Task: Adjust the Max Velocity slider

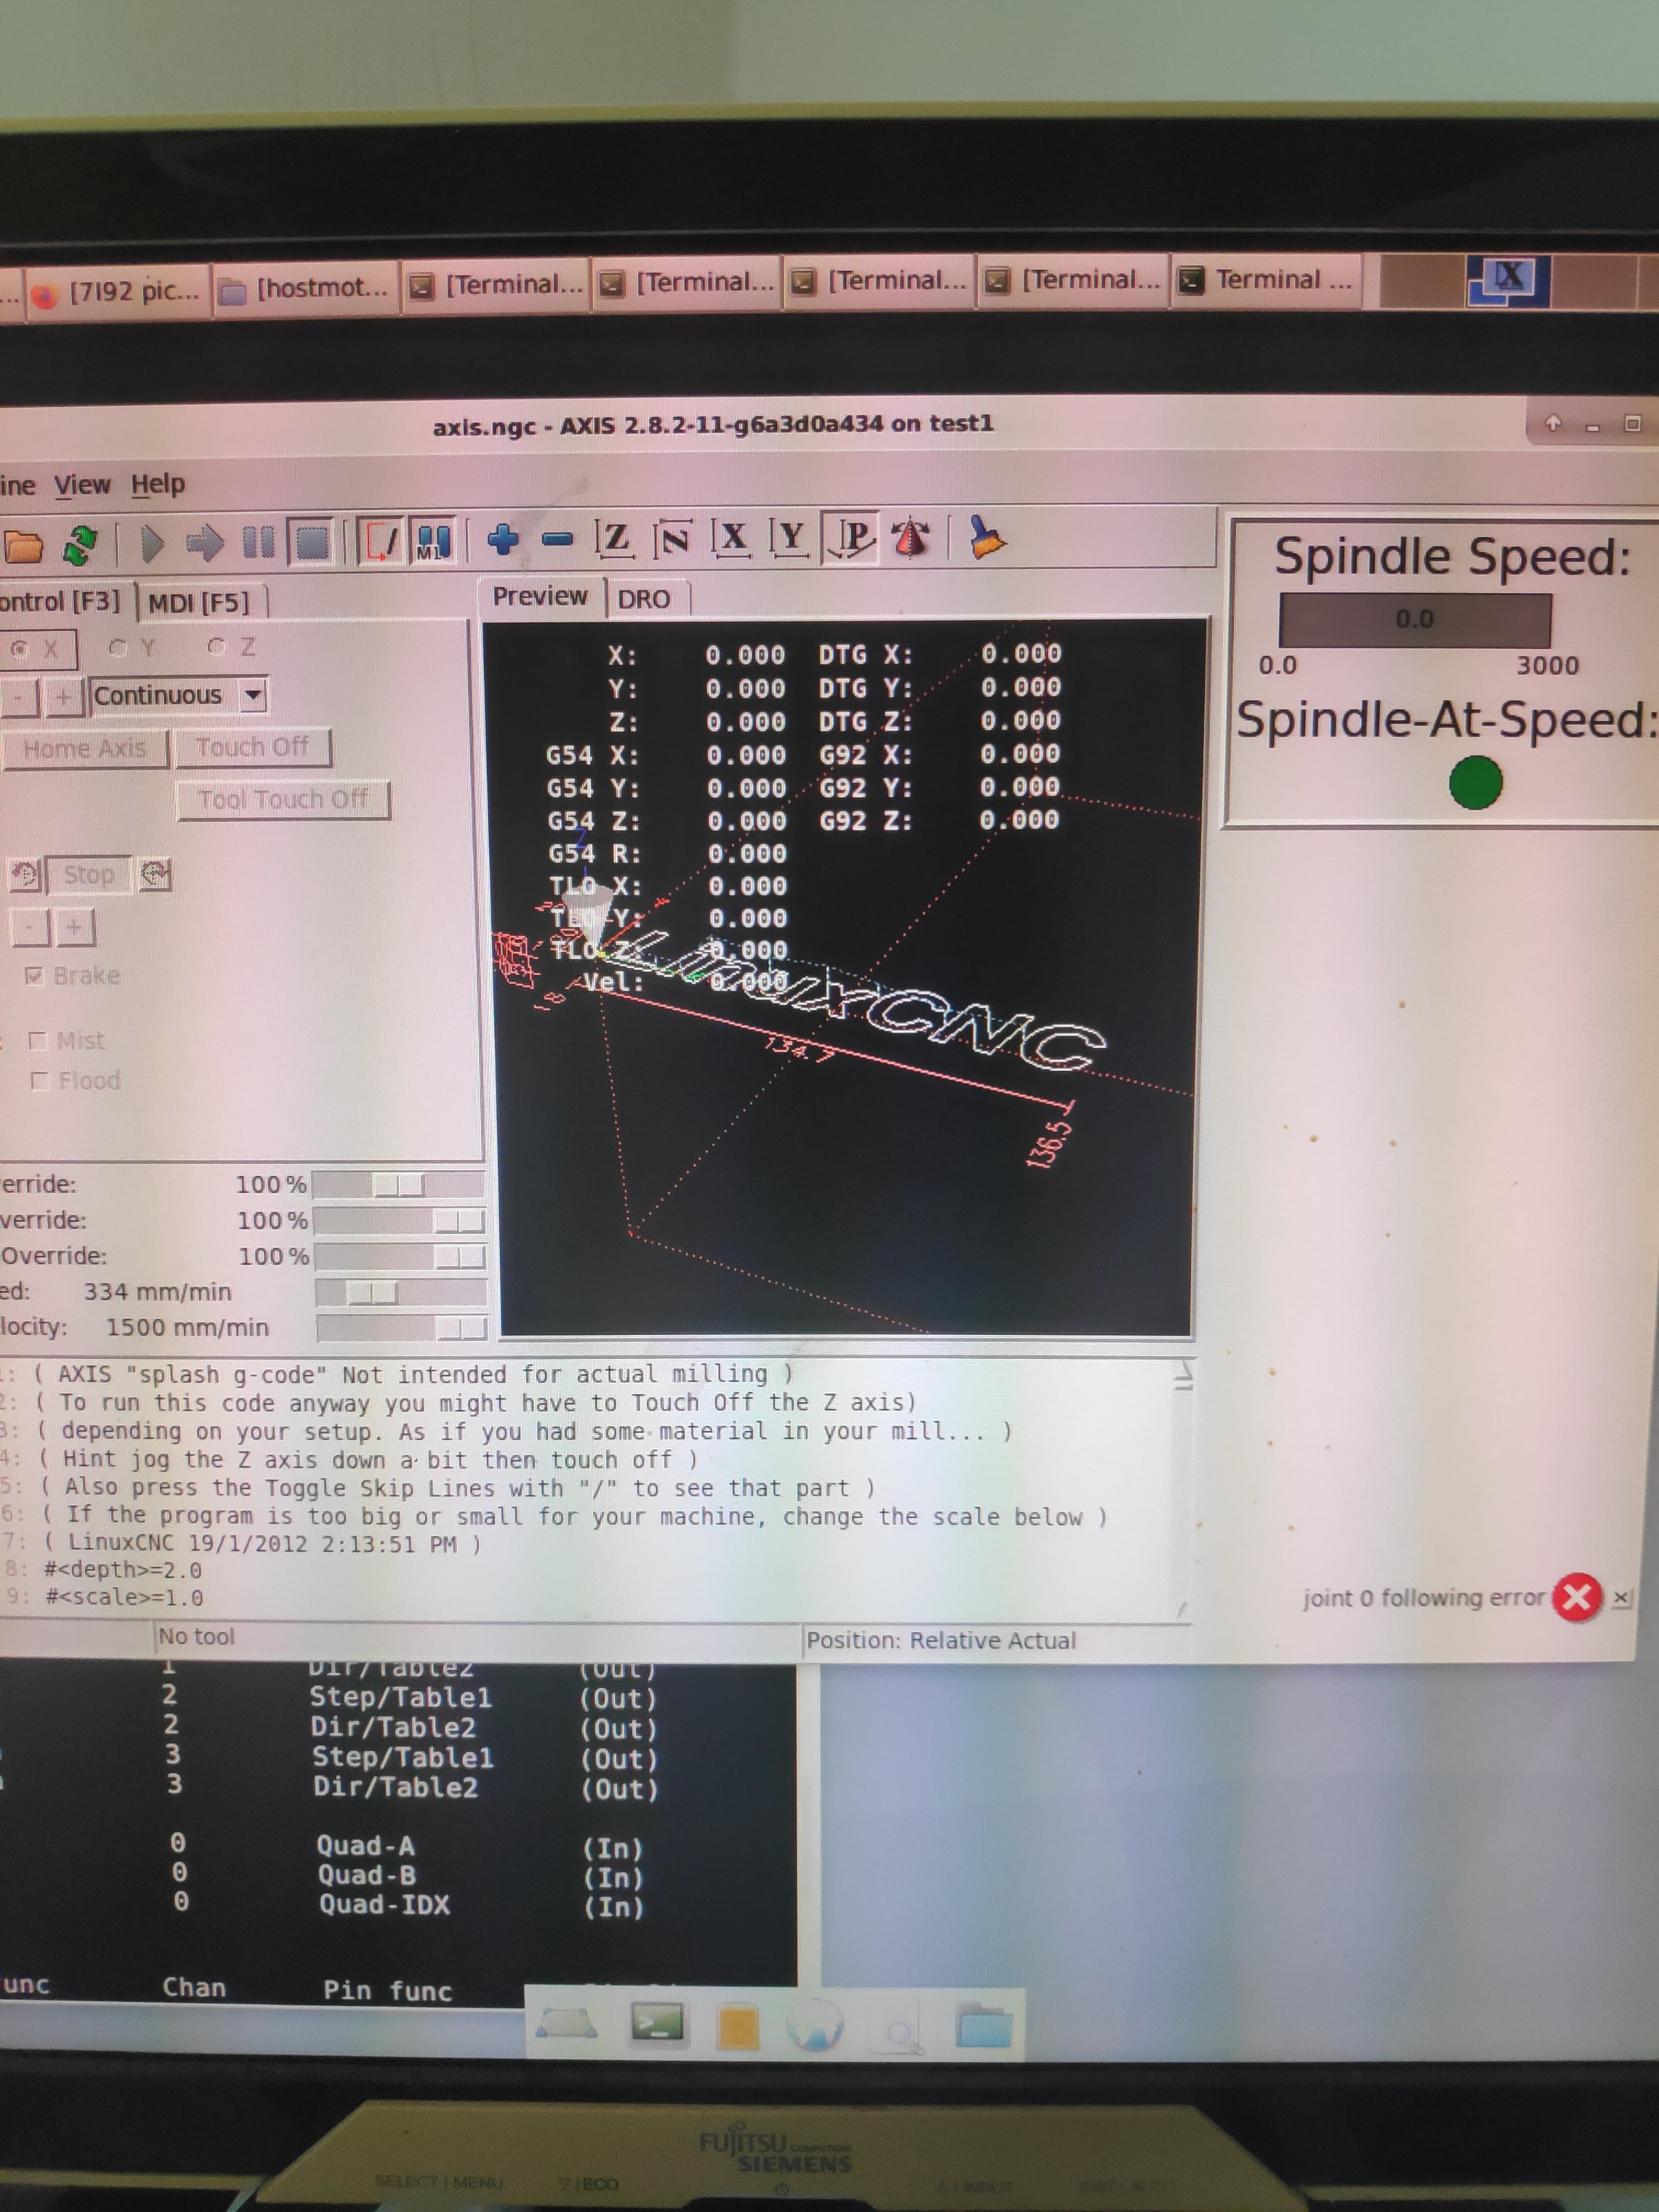Action: pyautogui.click(x=402, y=1327)
